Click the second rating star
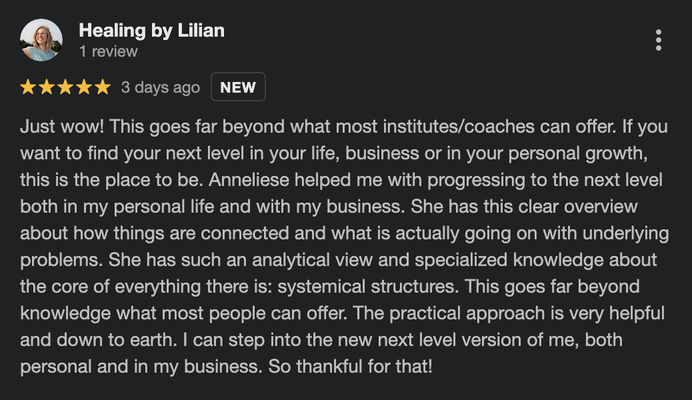692x400 pixels. (46, 87)
